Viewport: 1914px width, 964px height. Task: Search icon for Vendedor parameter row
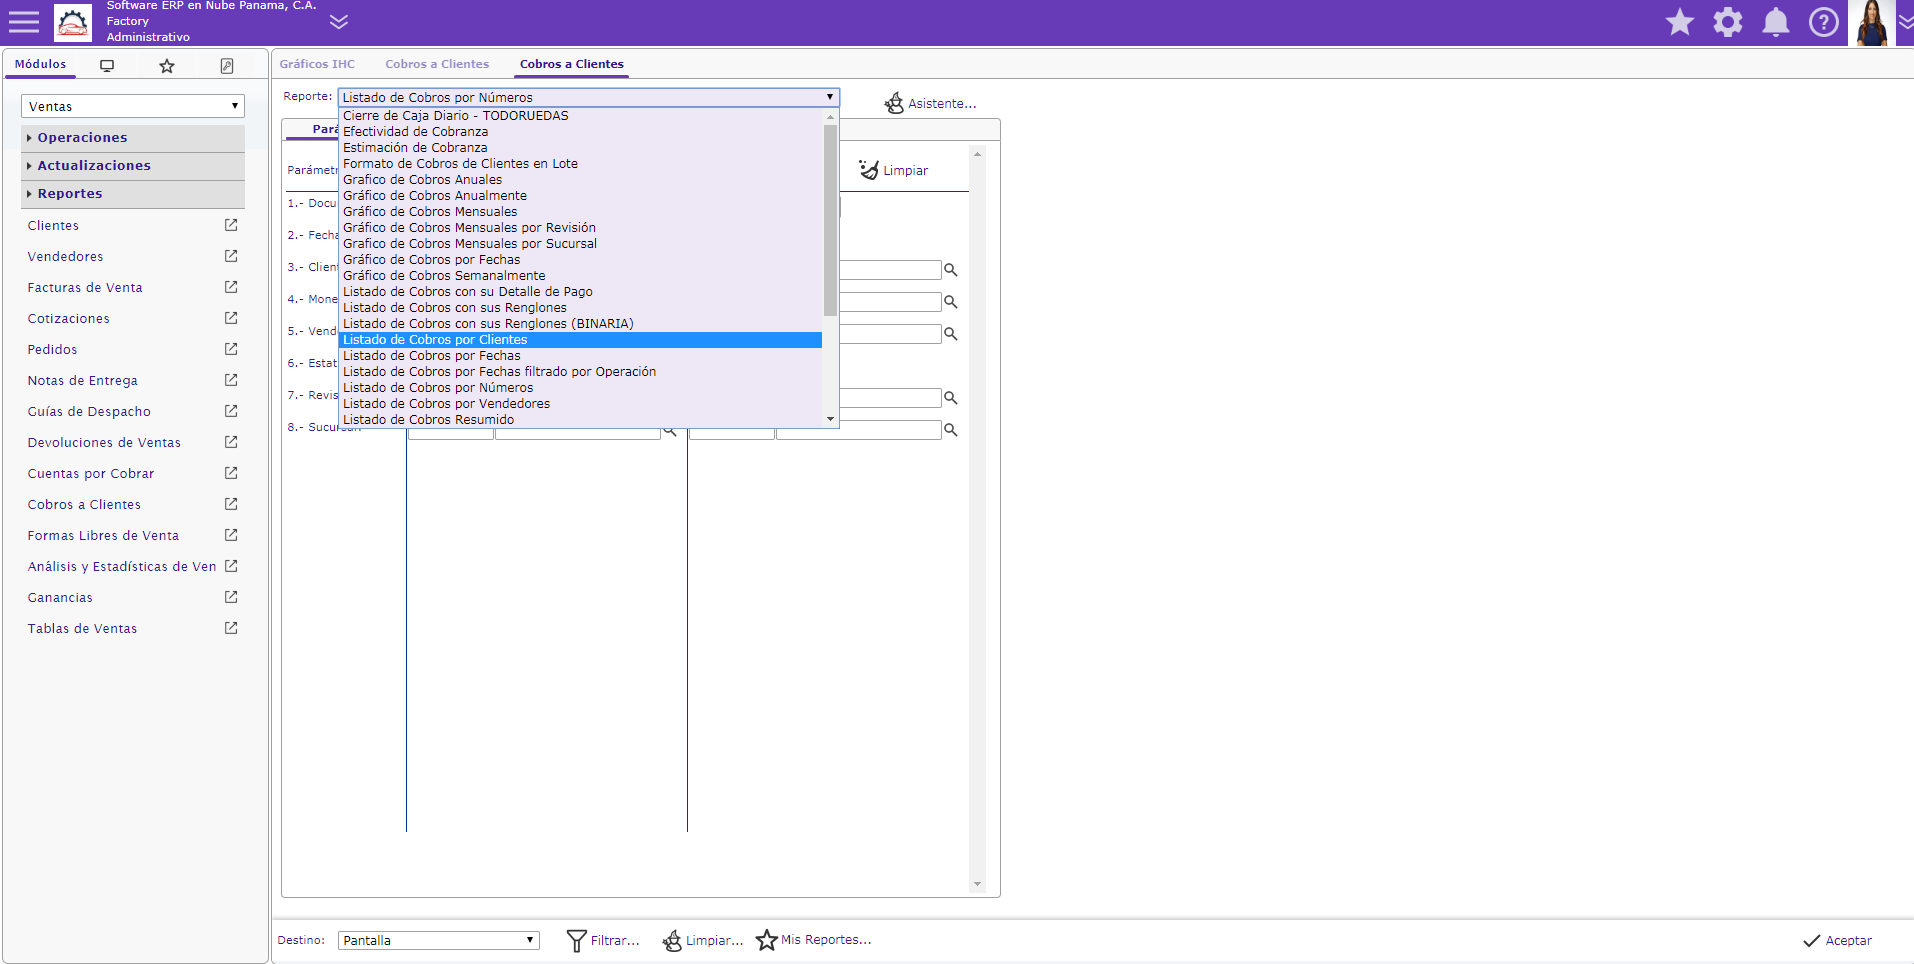pos(951,334)
